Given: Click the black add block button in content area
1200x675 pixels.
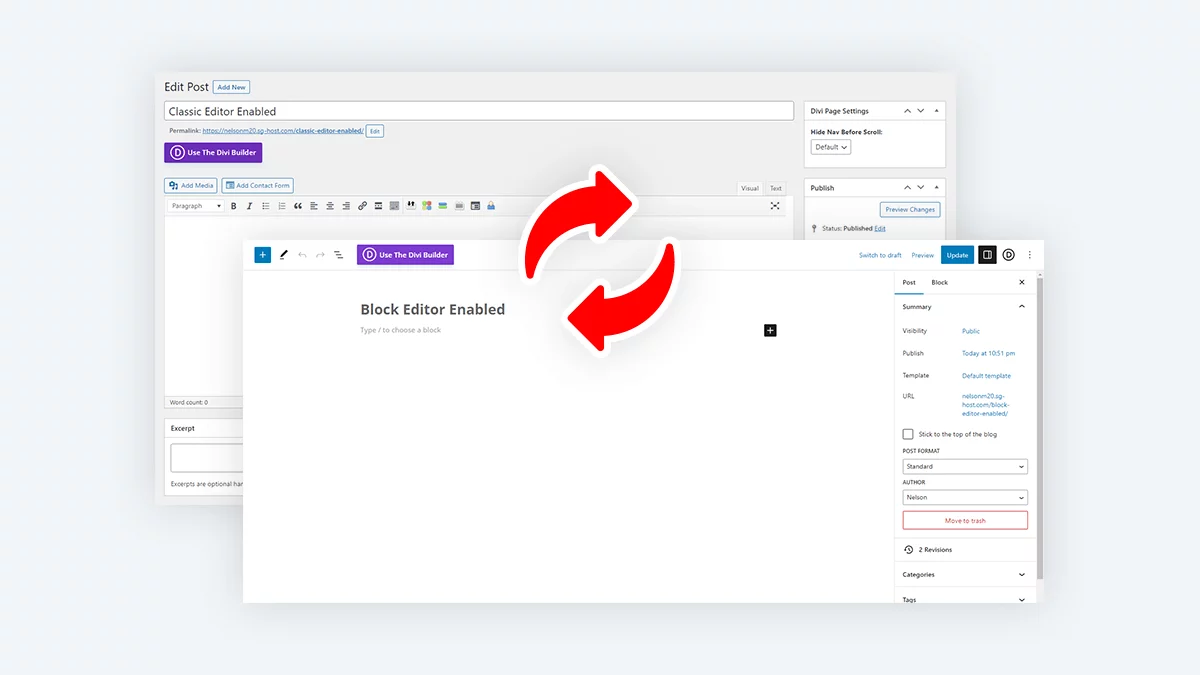Looking at the screenshot, I should 770,330.
